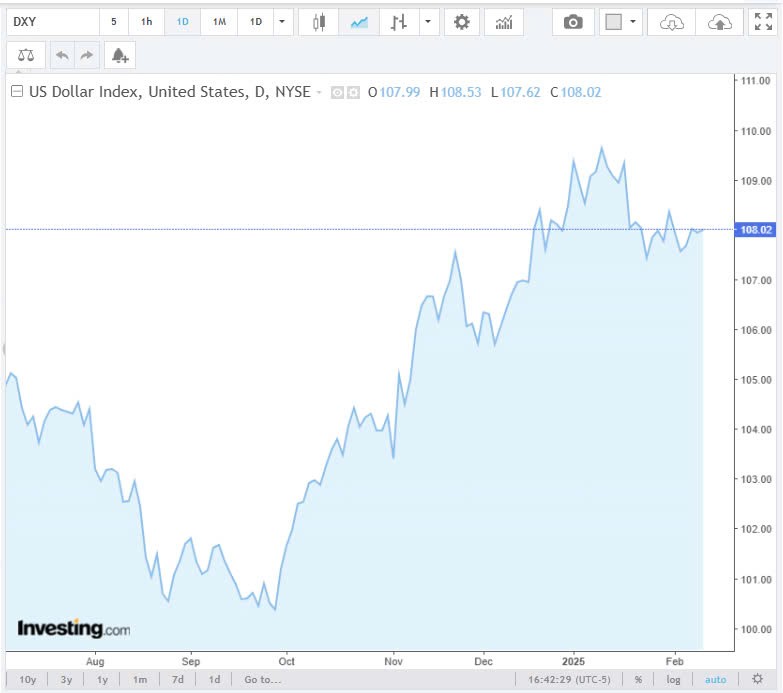783x693 pixels.
Task: Select the 1y time range
Action: [x=102, y=680]
